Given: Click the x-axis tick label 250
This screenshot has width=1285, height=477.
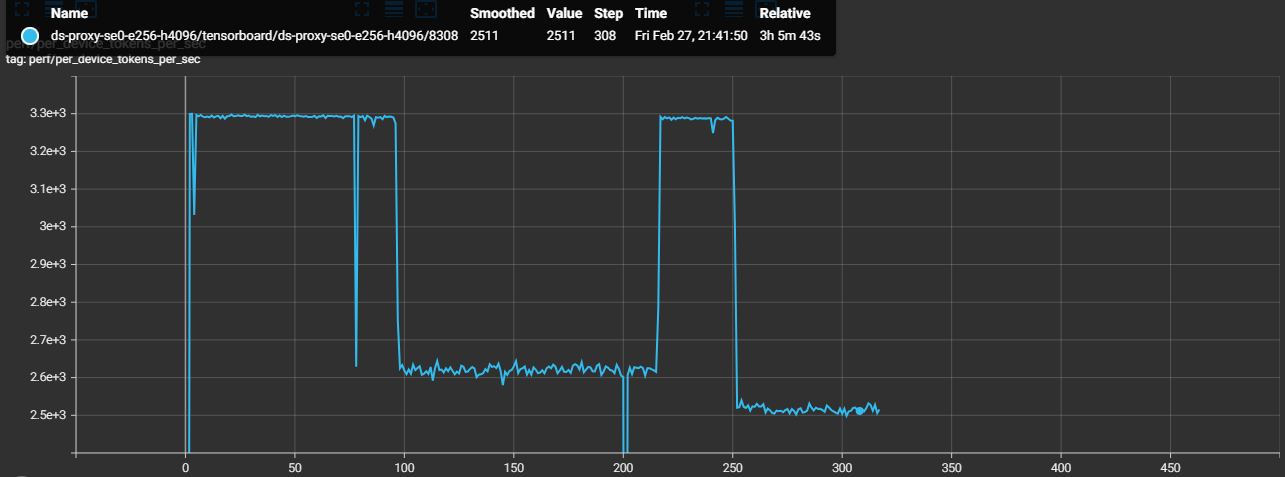Looking at the screenshot, I should coord(733,467).
